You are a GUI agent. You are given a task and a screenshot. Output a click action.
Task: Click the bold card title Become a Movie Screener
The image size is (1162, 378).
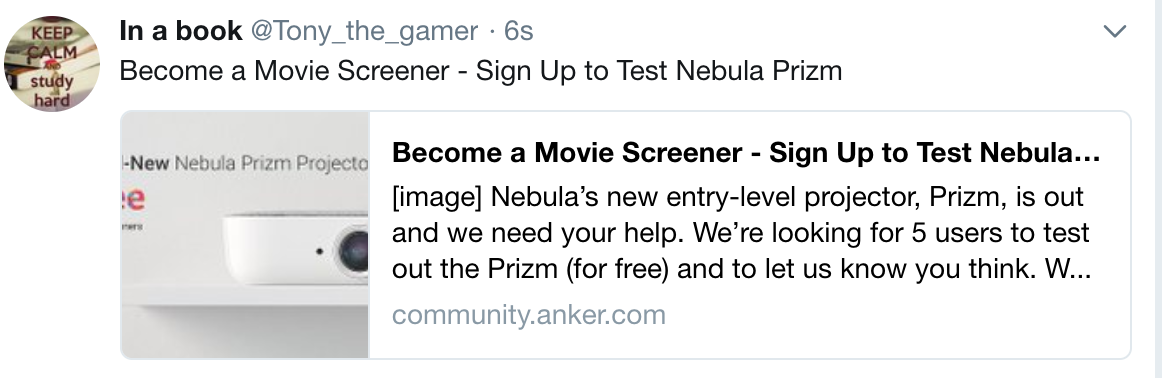pyautogui.click(x=746, y=153)
